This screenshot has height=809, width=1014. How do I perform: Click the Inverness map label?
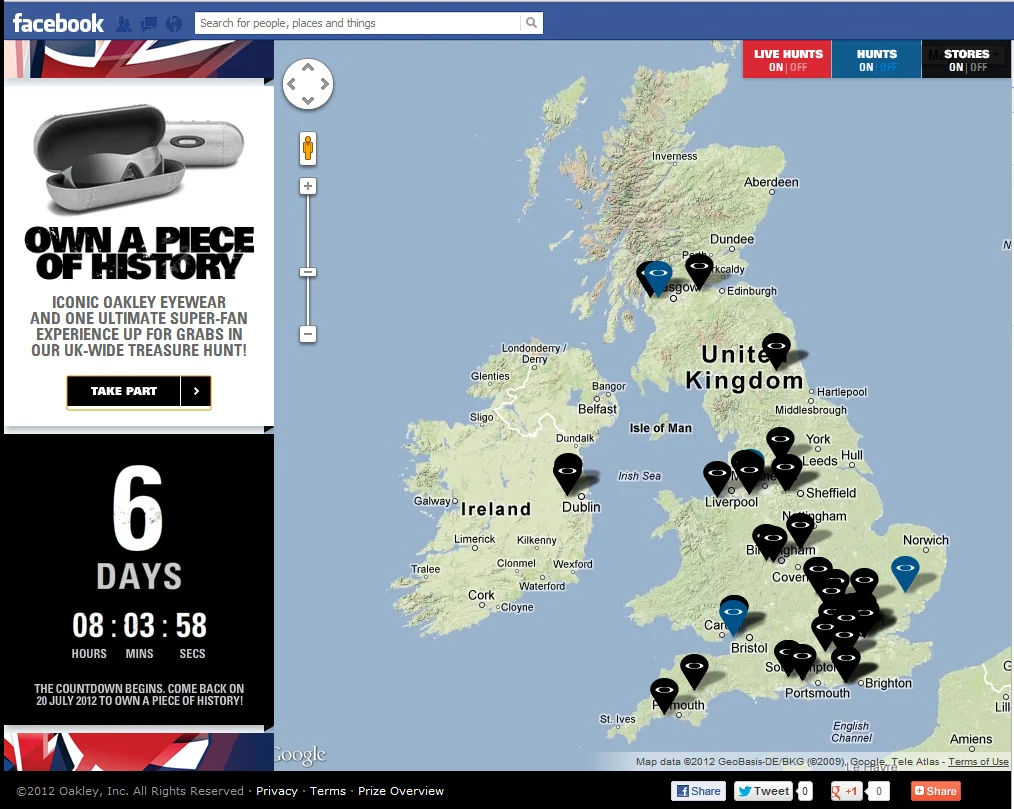674,156
